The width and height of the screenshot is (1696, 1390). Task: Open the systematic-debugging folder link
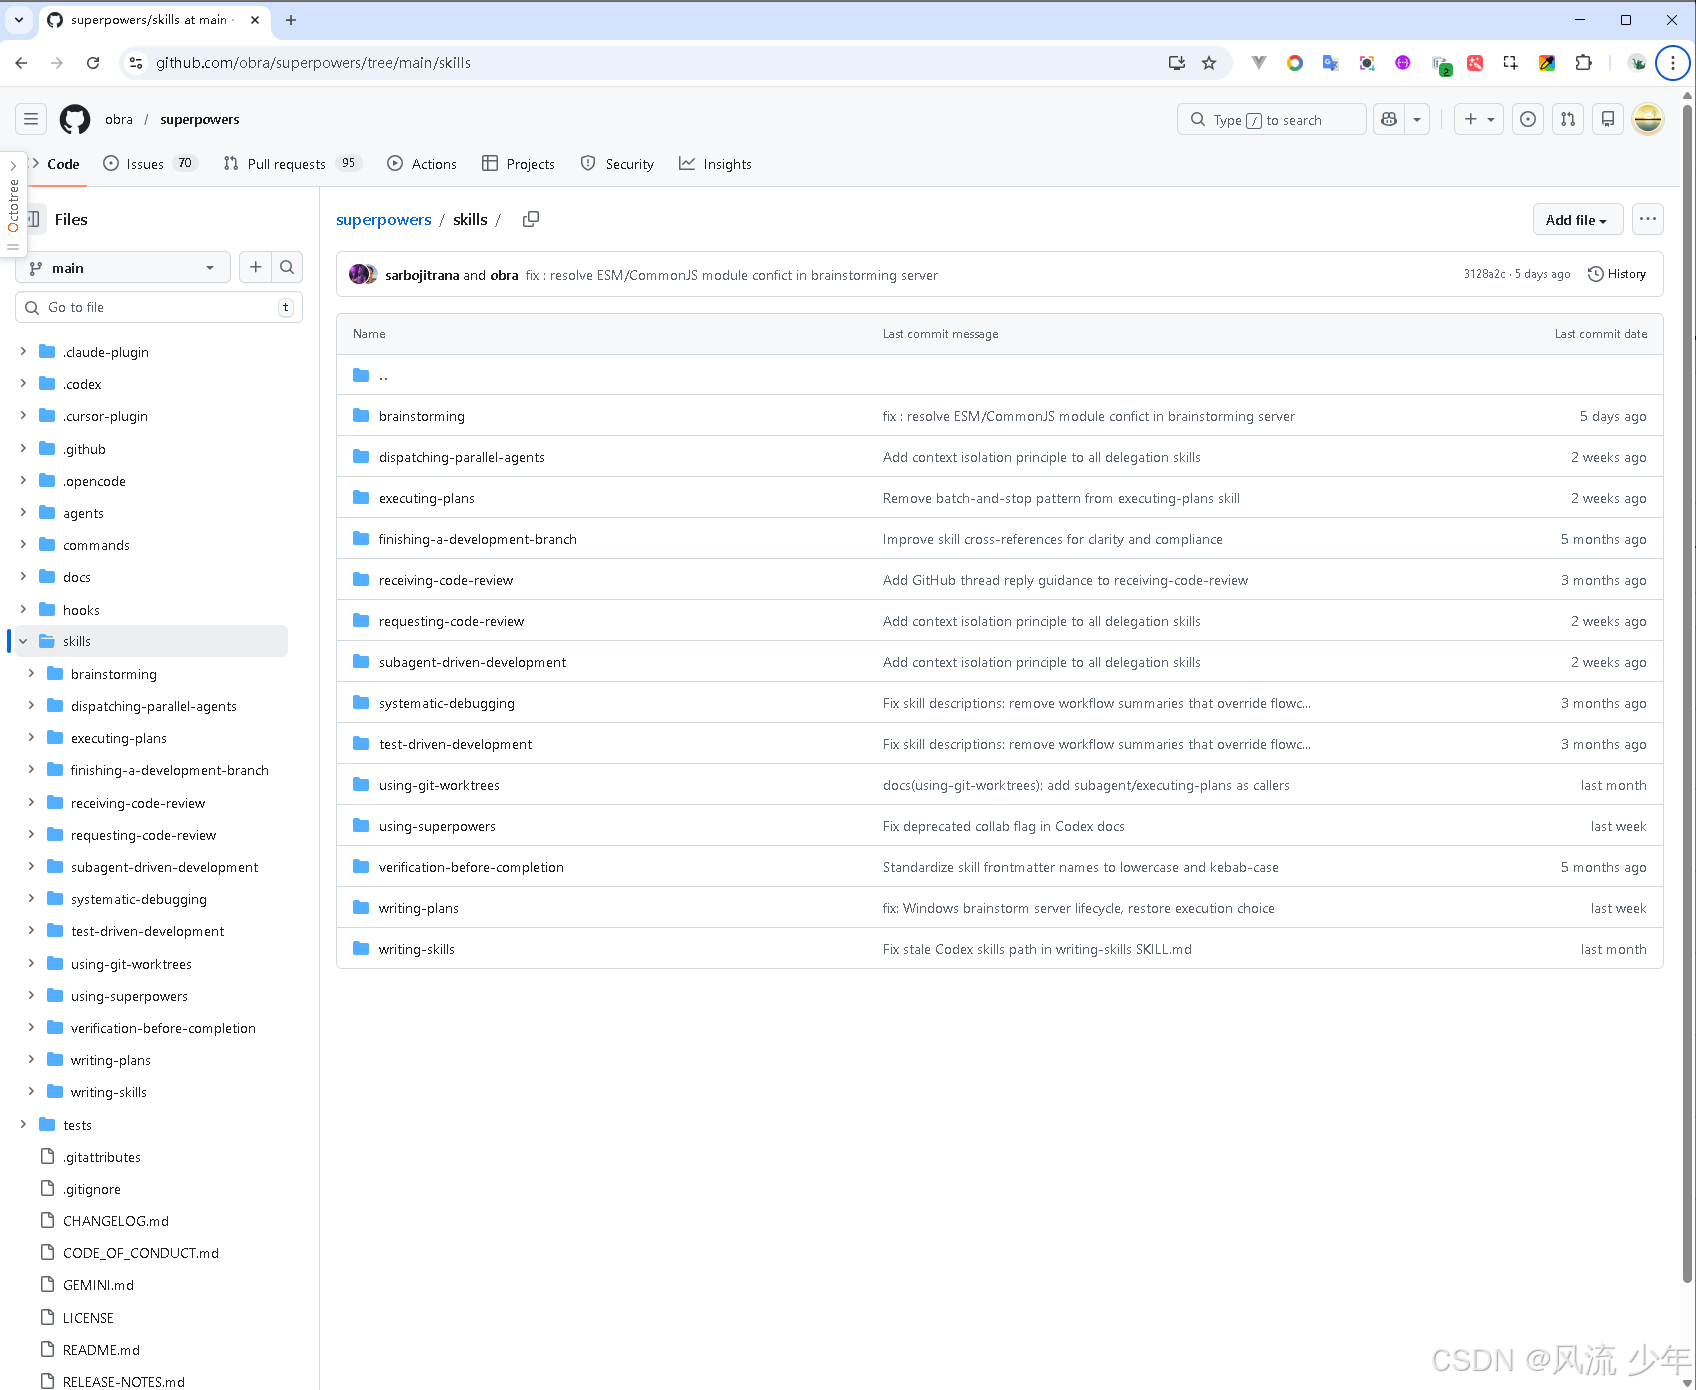click(x=447, y=703)
